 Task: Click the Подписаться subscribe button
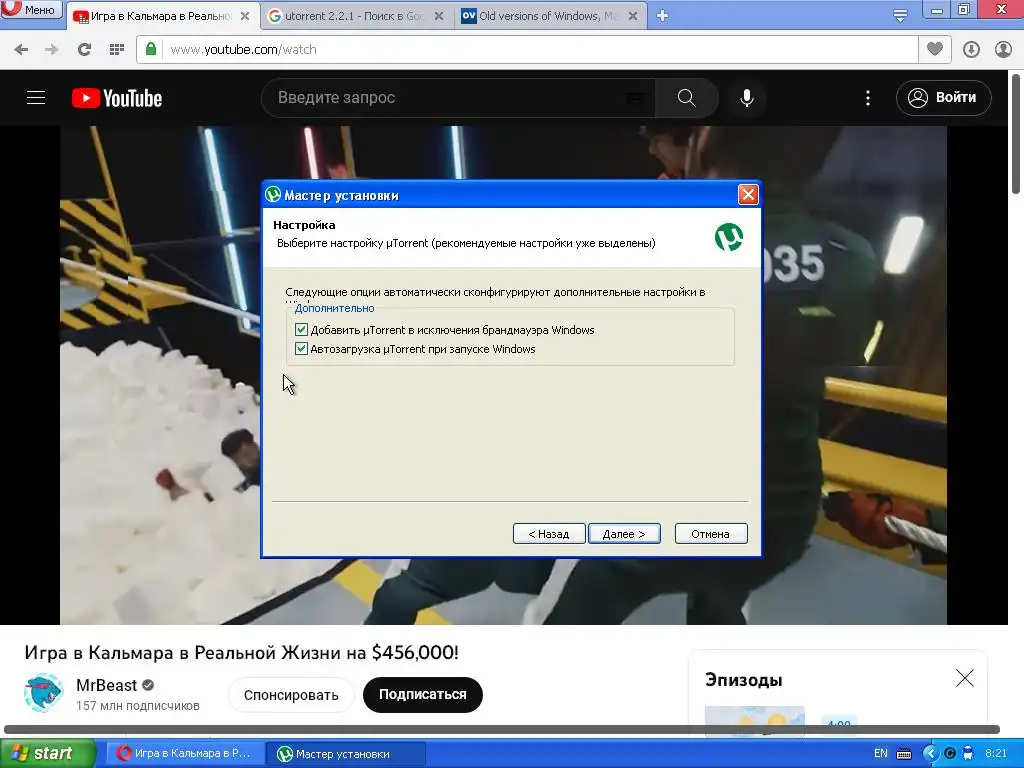[x=423, y=695]
